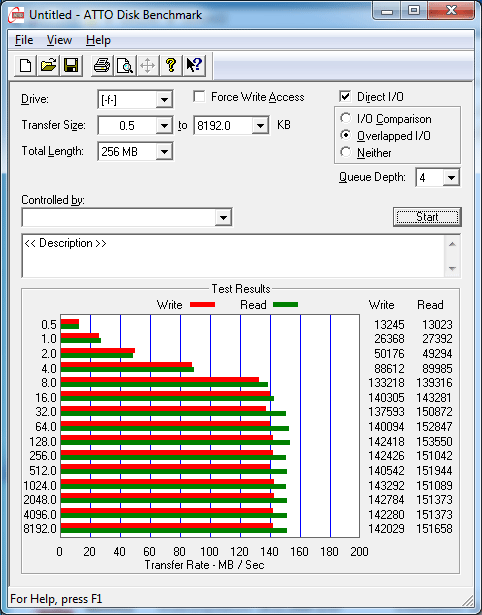Click the green Read legend swatch
This screenshot has height=615, width=482.
pyautogui.click(x=285, y=305)
